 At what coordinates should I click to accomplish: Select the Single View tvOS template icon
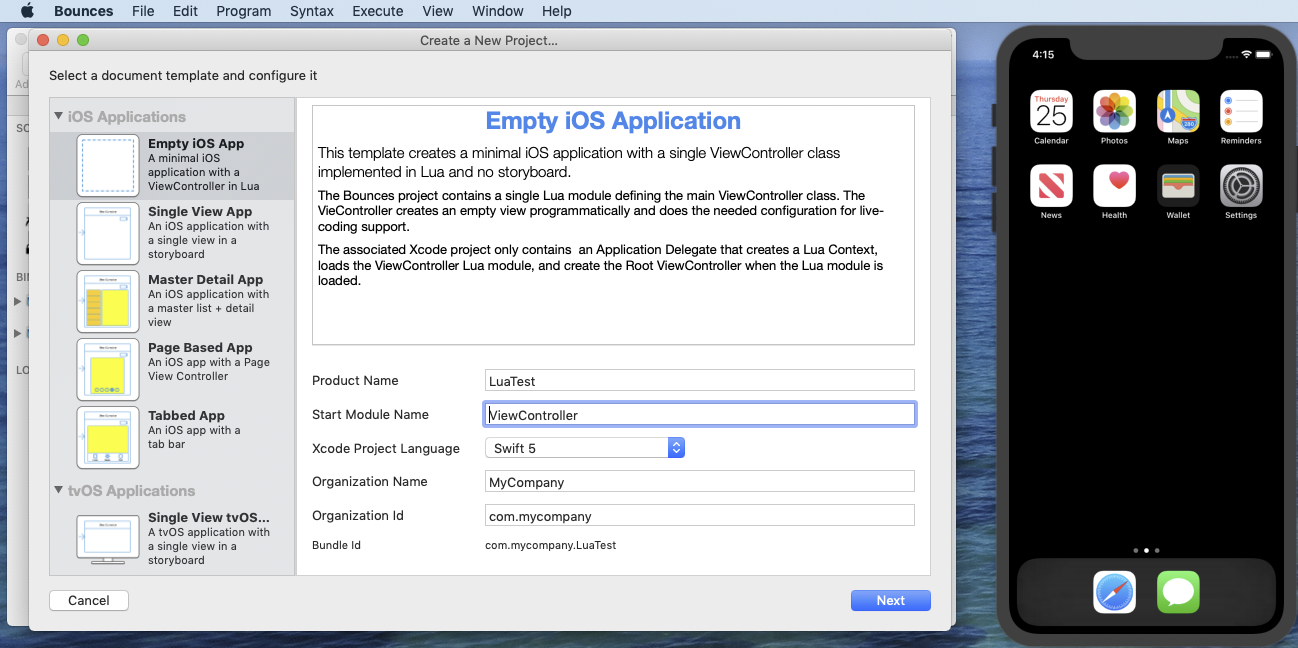108,539
